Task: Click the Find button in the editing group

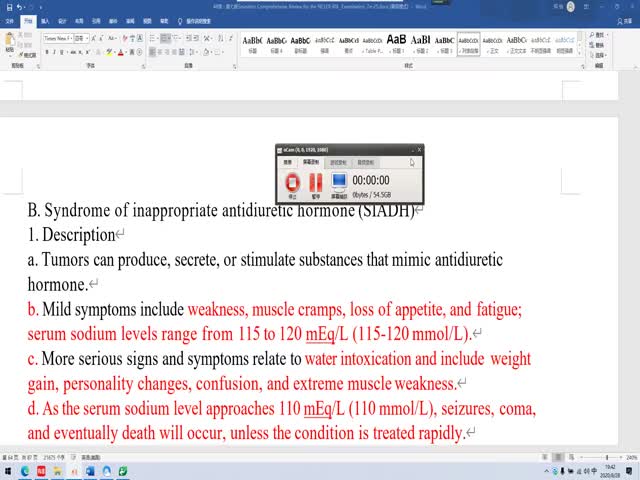Action: coord(599,35)
